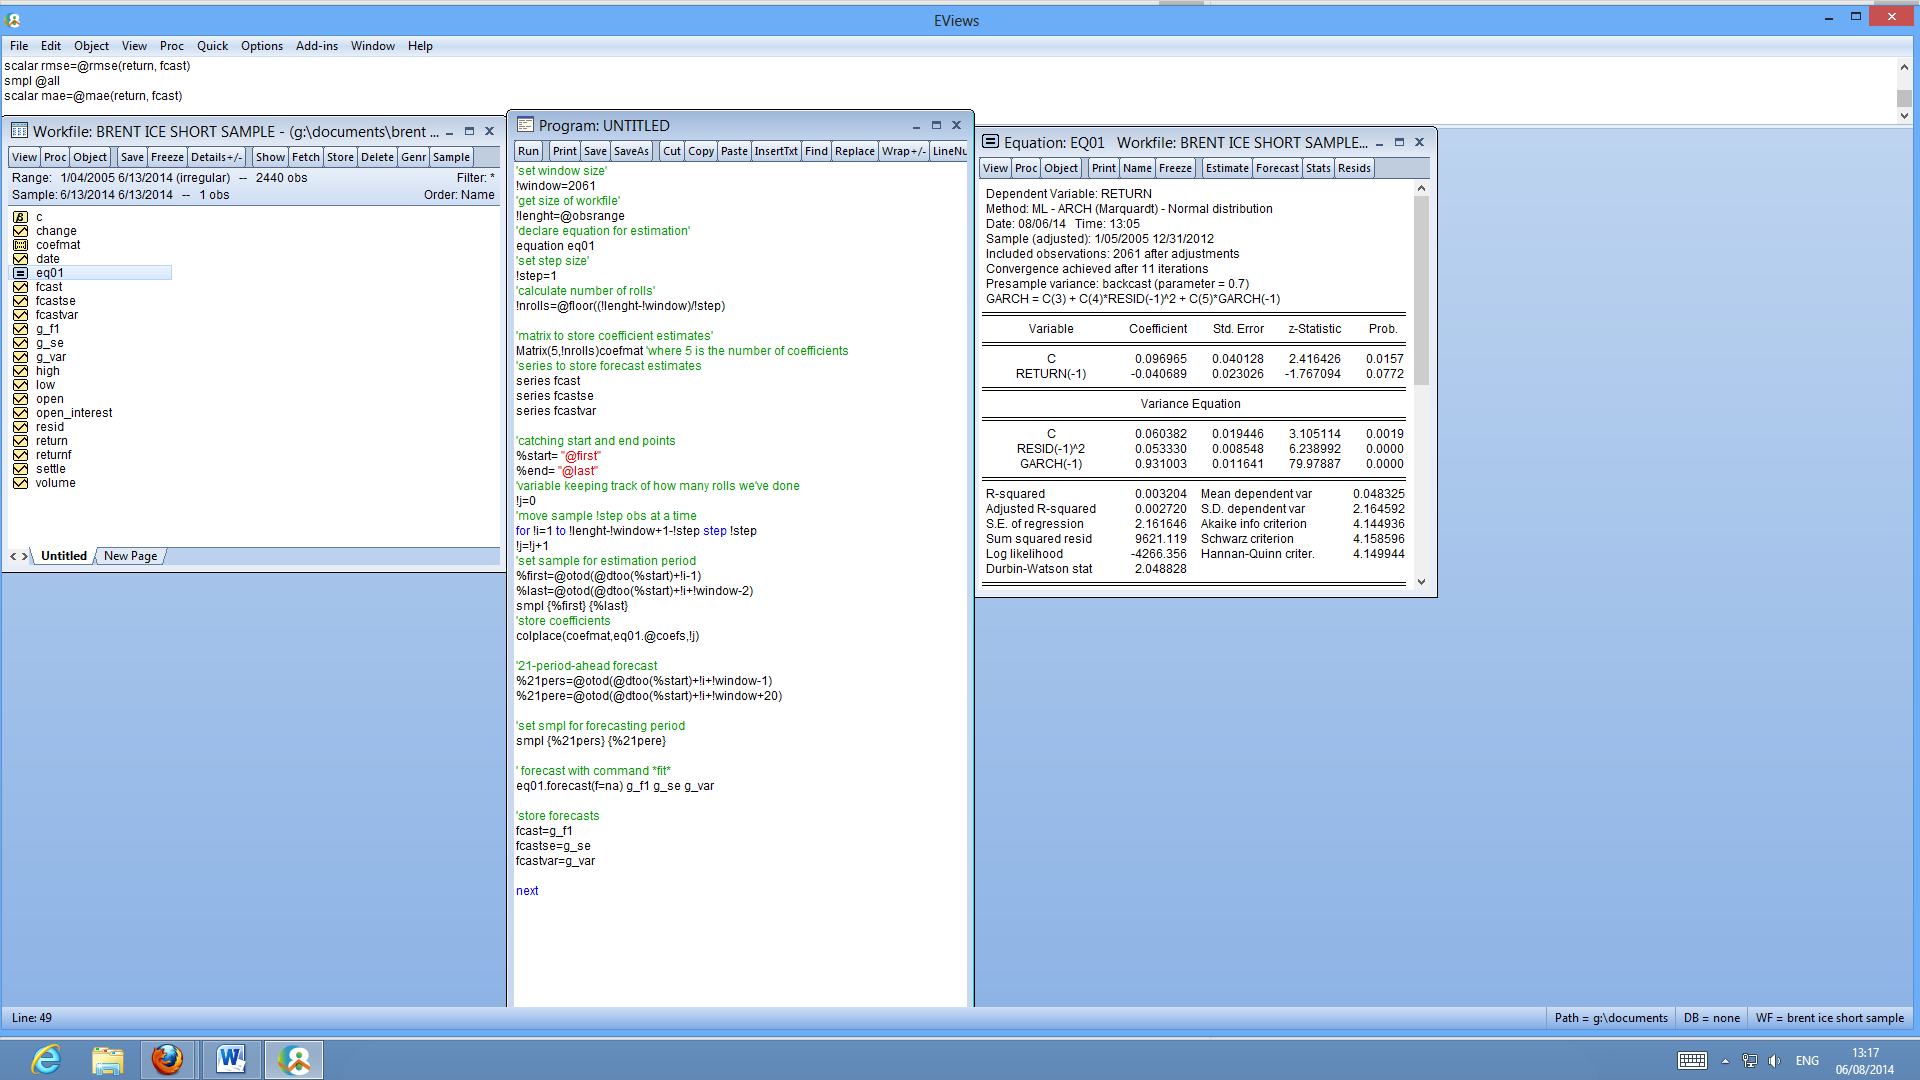This screenshot has width=1920, height=1080.
Task: Click in the command window text area
Action: click(400, 80)
